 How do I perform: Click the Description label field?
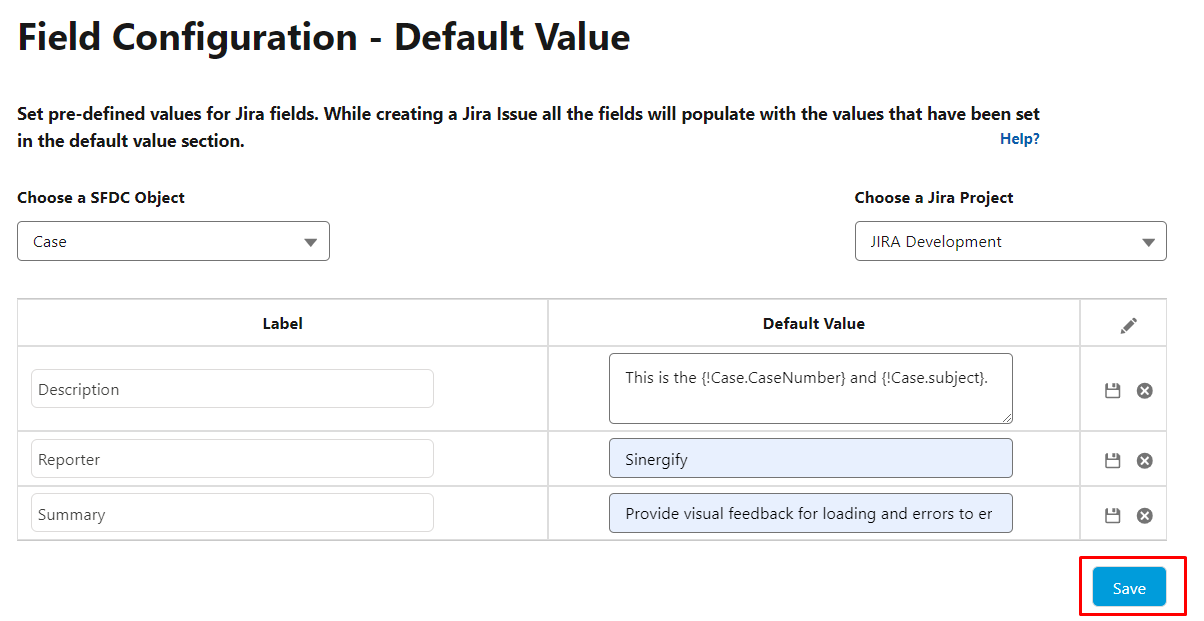coord(232,389)
